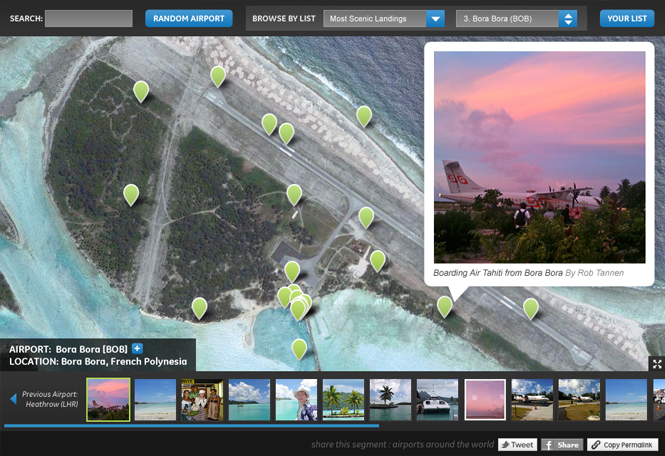The width and height of the screenshot is (665, 456).
Task: Go to previous airport Heathrow (LHR)
Action: pyautogui.click(x=44, y=399)
